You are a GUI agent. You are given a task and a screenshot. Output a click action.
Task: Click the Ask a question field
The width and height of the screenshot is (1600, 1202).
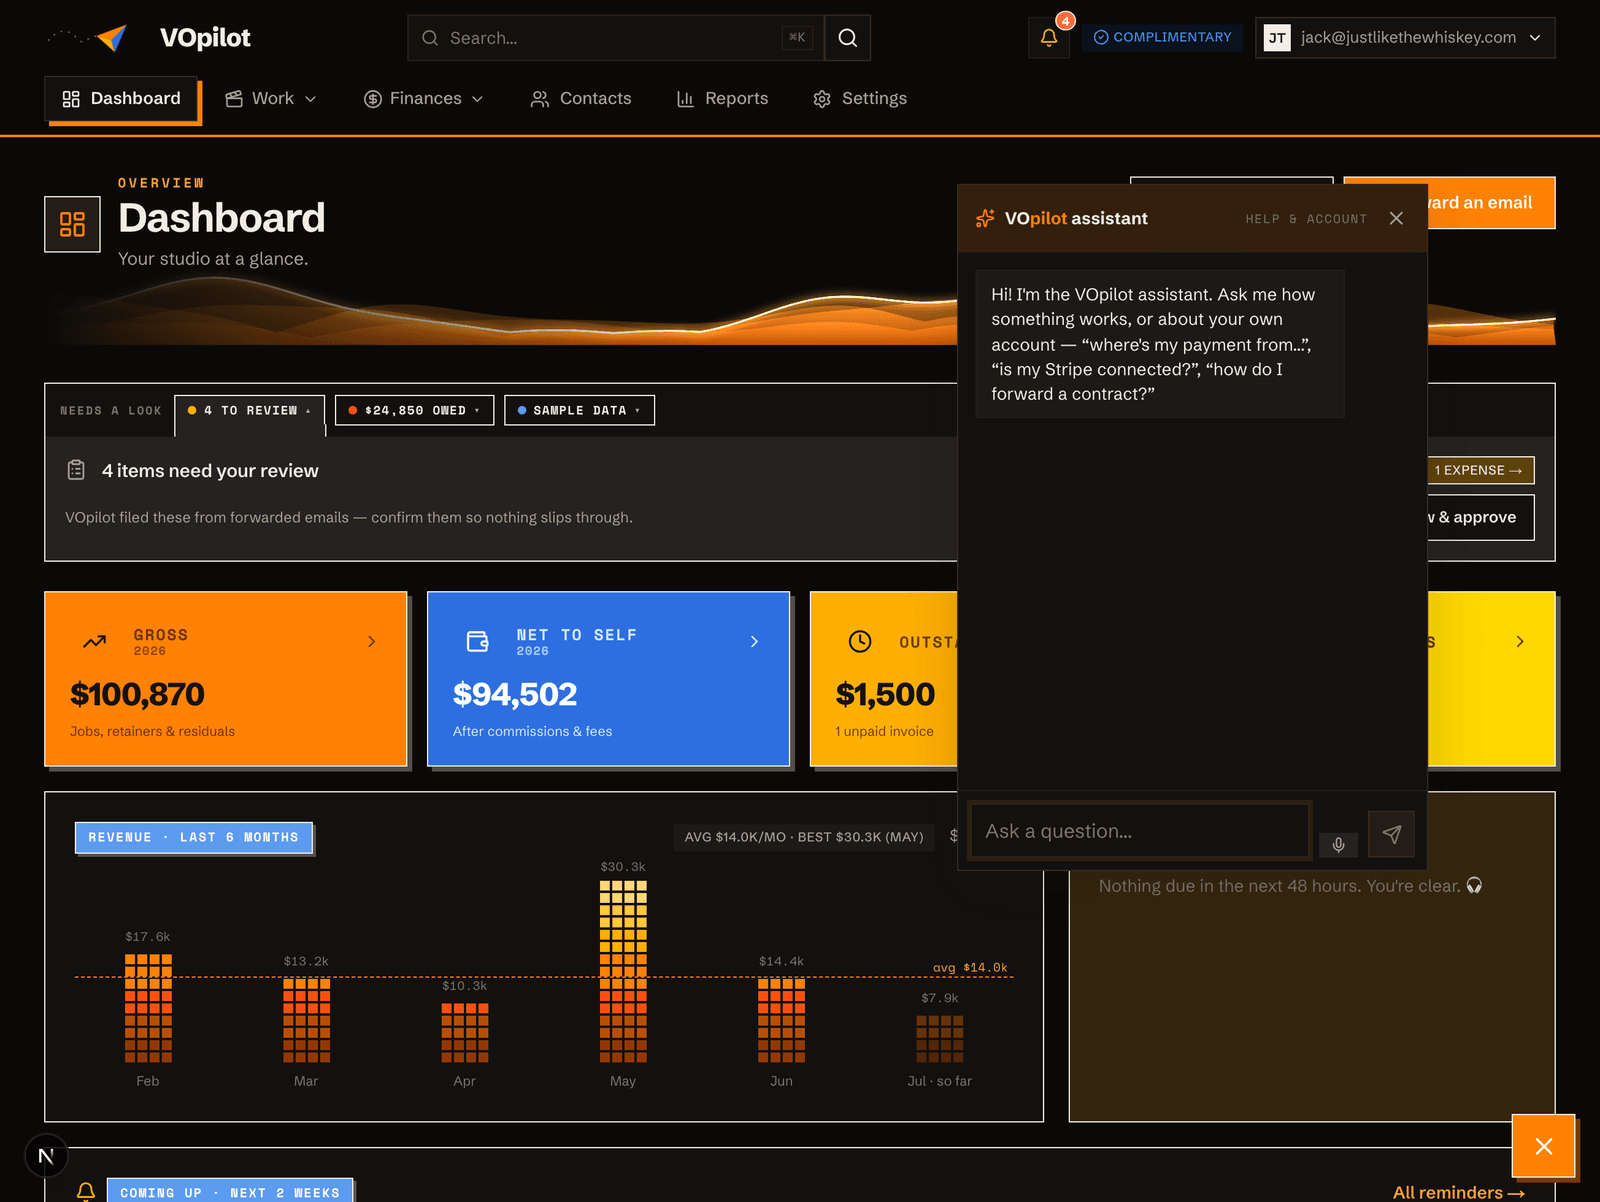(x=1140, y=831)
